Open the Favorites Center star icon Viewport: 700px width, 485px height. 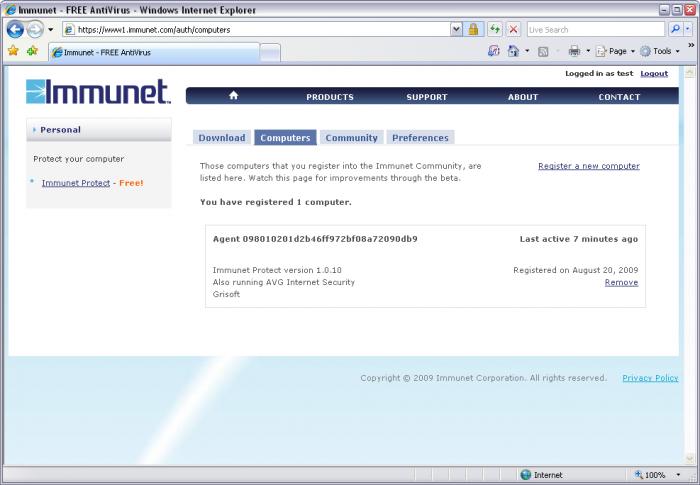point(13,50)
